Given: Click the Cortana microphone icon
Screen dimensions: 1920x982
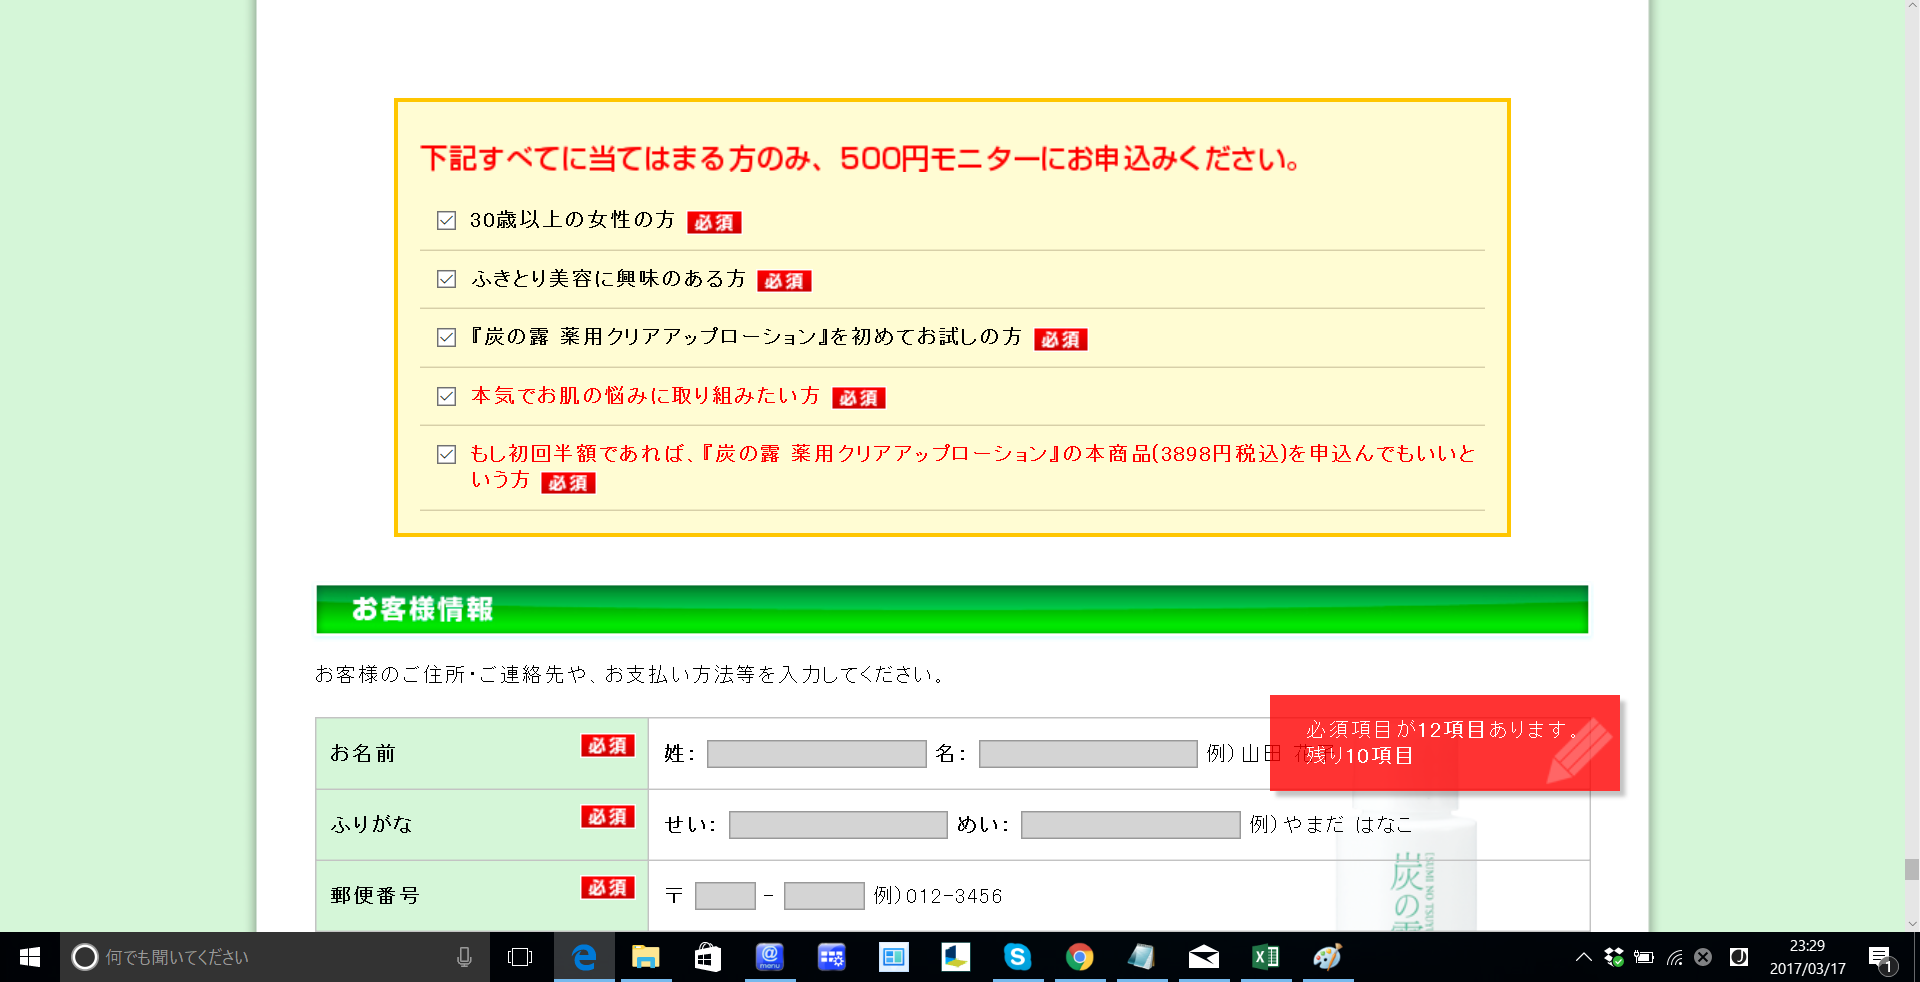Looking at the screenshot, I should pyautogui.click(x=464, y=957).
